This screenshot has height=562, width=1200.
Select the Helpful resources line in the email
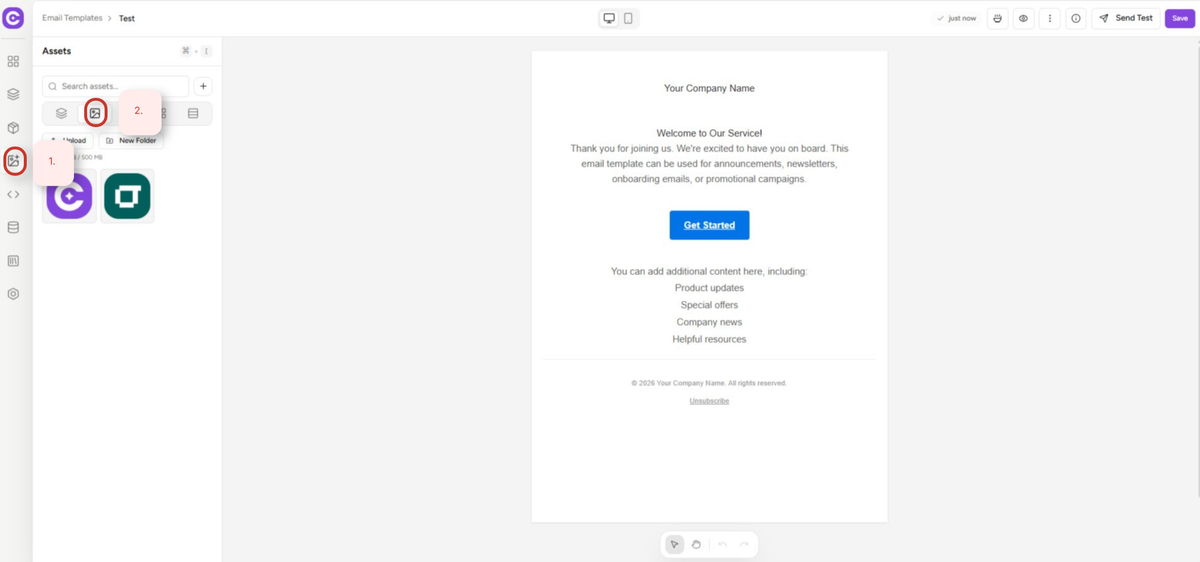[x=709, y=339]
